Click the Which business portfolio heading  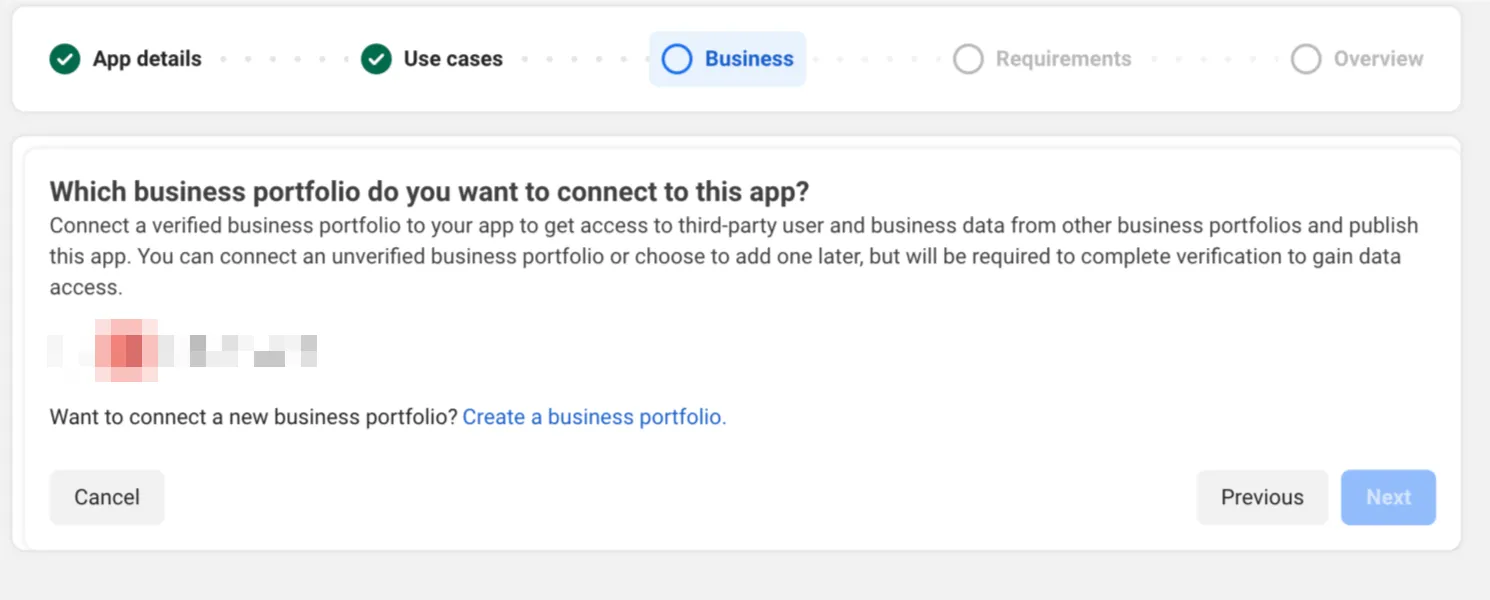point(429,191)
